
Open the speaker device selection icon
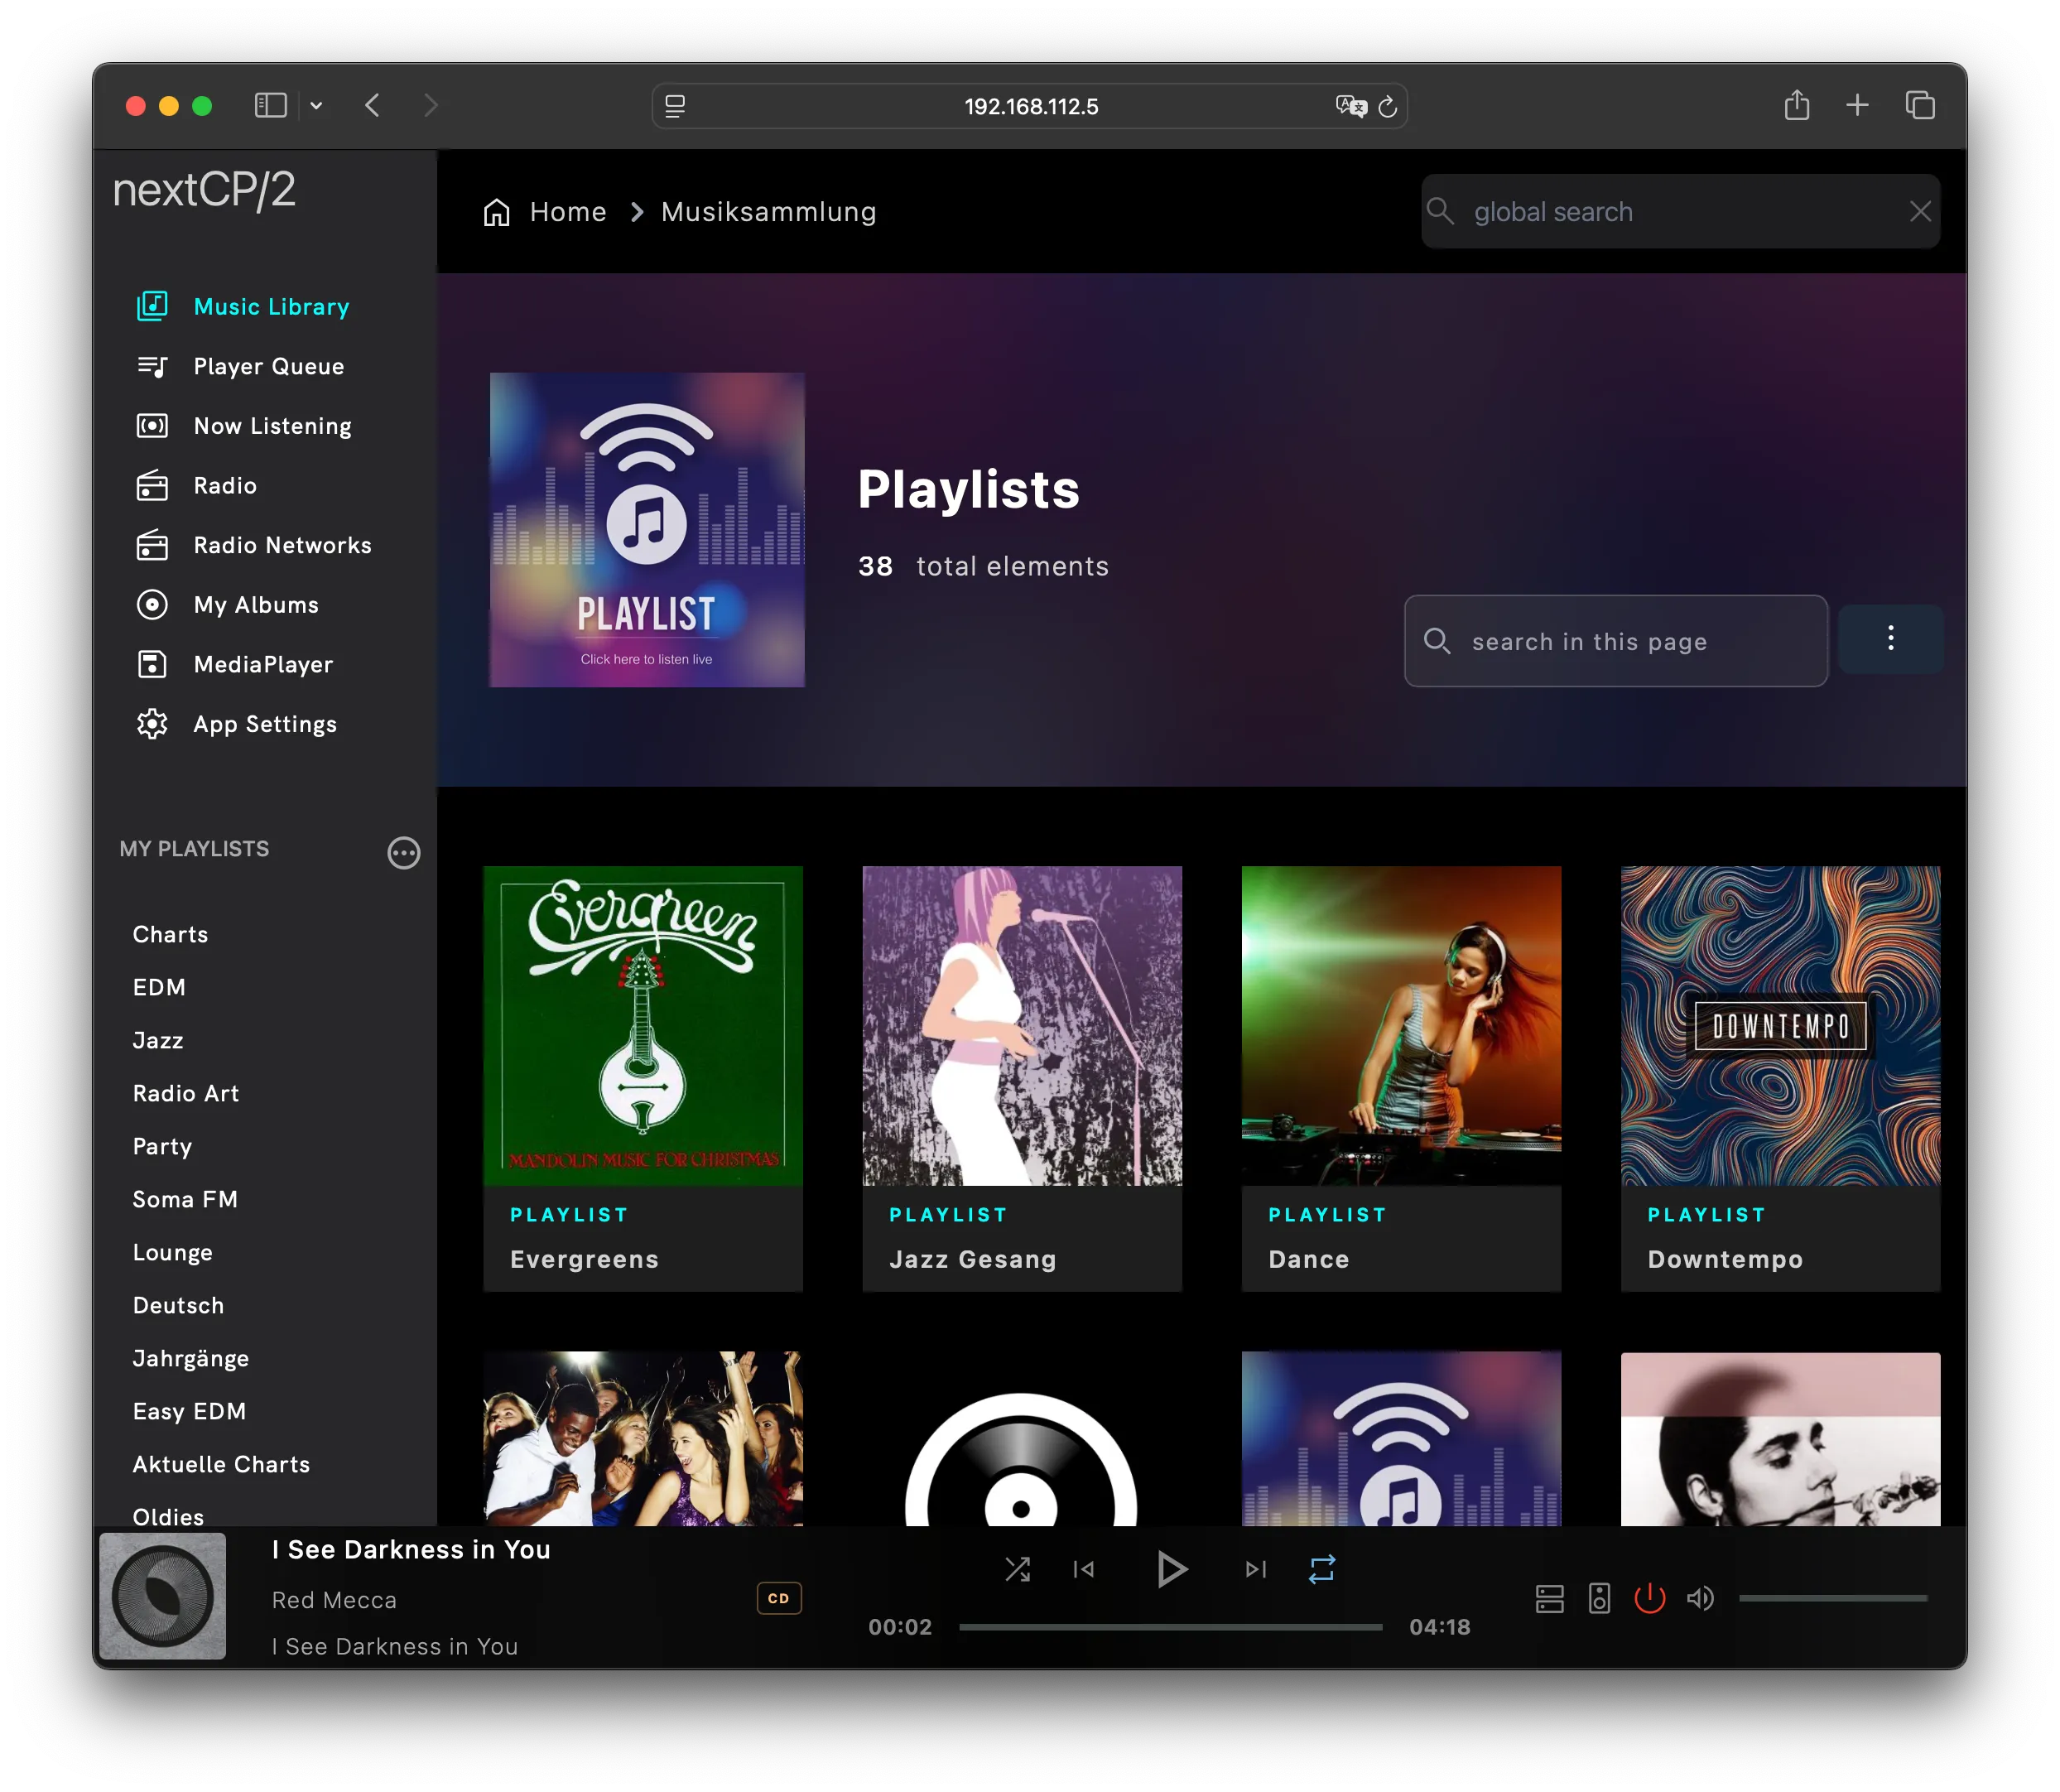pos(1599,1598)
